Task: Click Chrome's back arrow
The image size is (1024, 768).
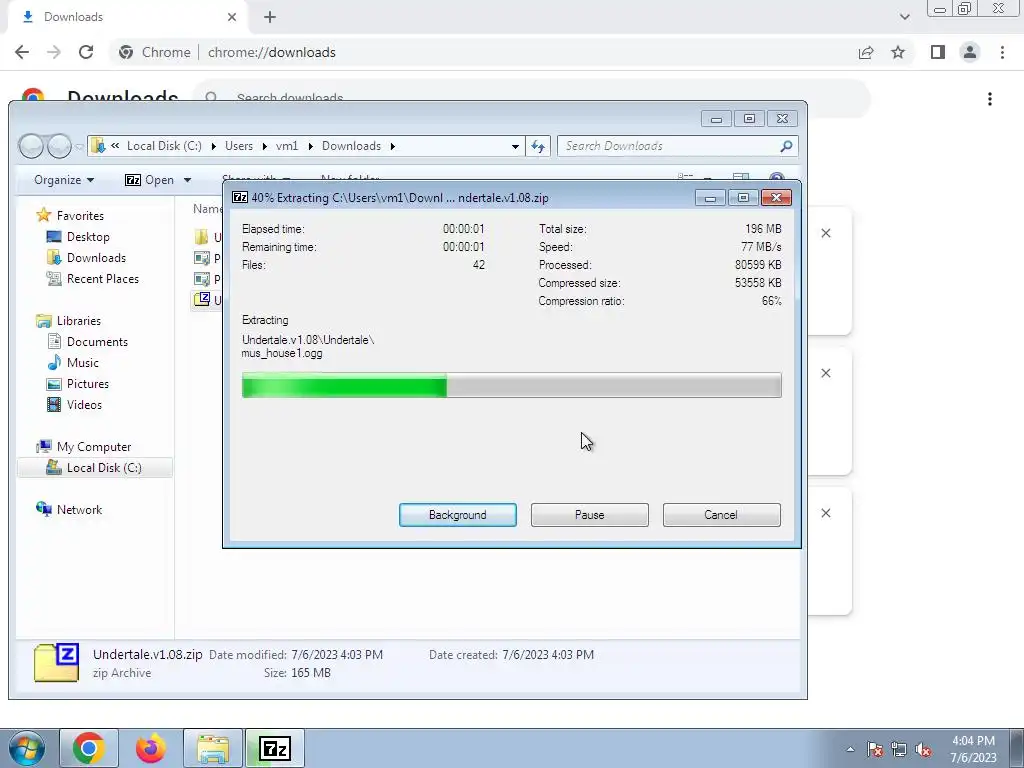Action: tap(22, 52)
